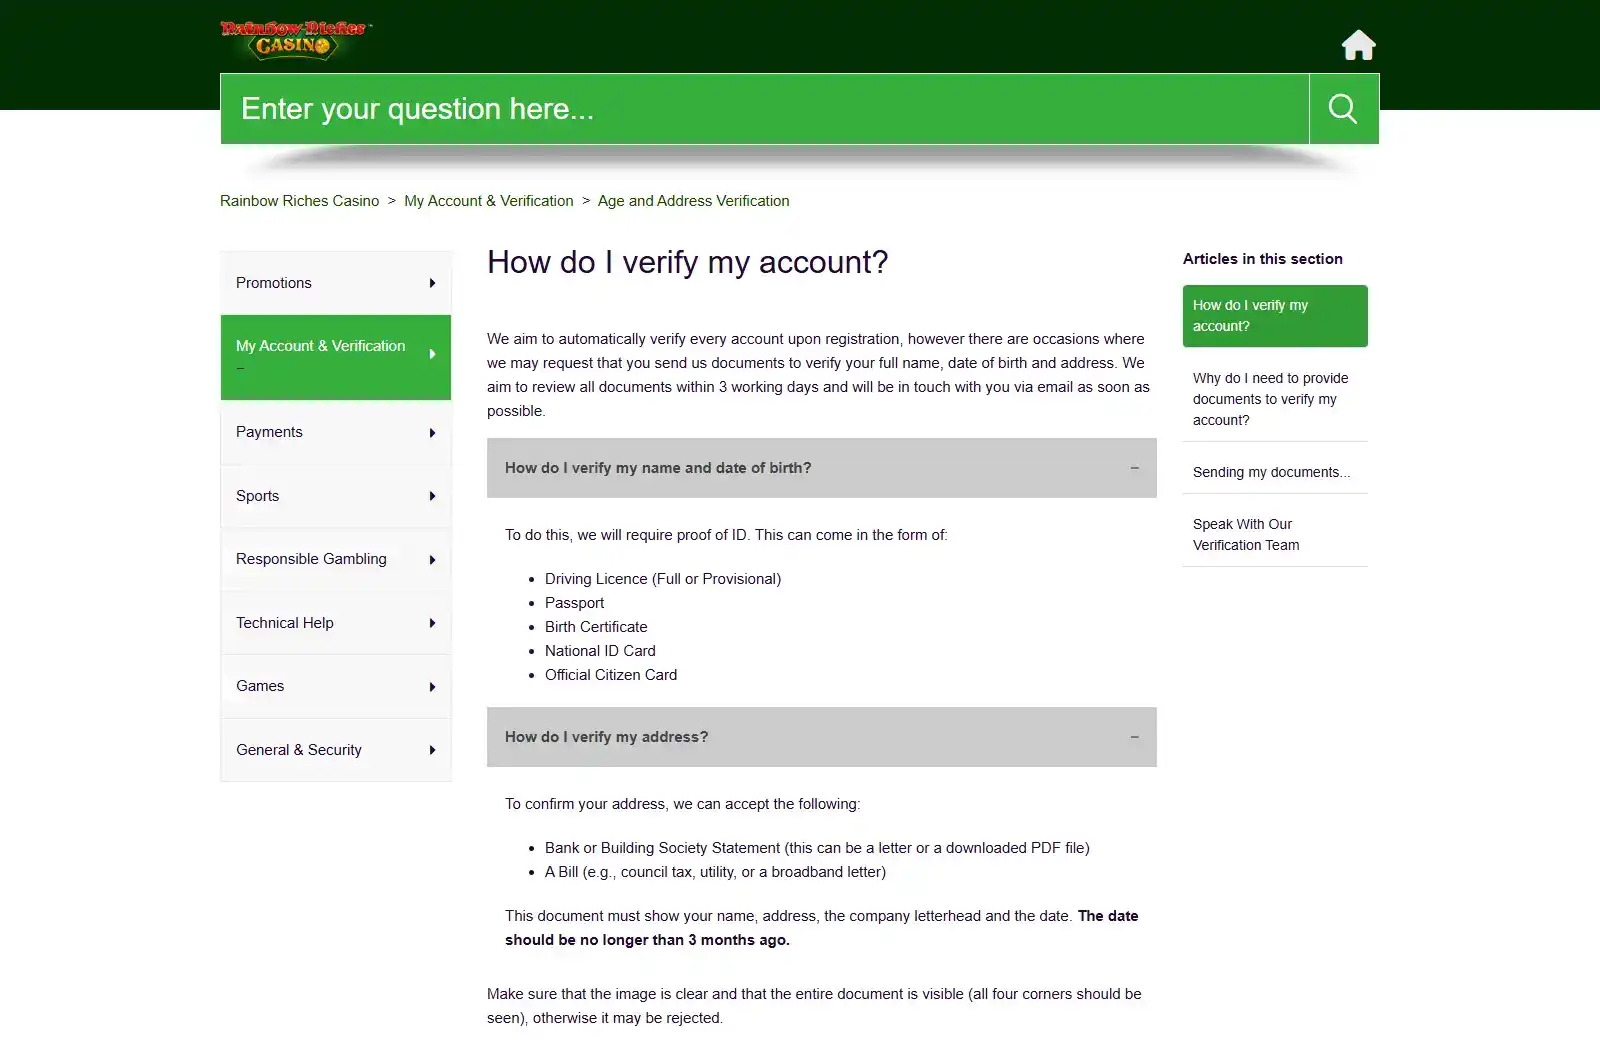
Task: Click the 'Birth Certificate' list item
Action: click(x=596, y=627)
